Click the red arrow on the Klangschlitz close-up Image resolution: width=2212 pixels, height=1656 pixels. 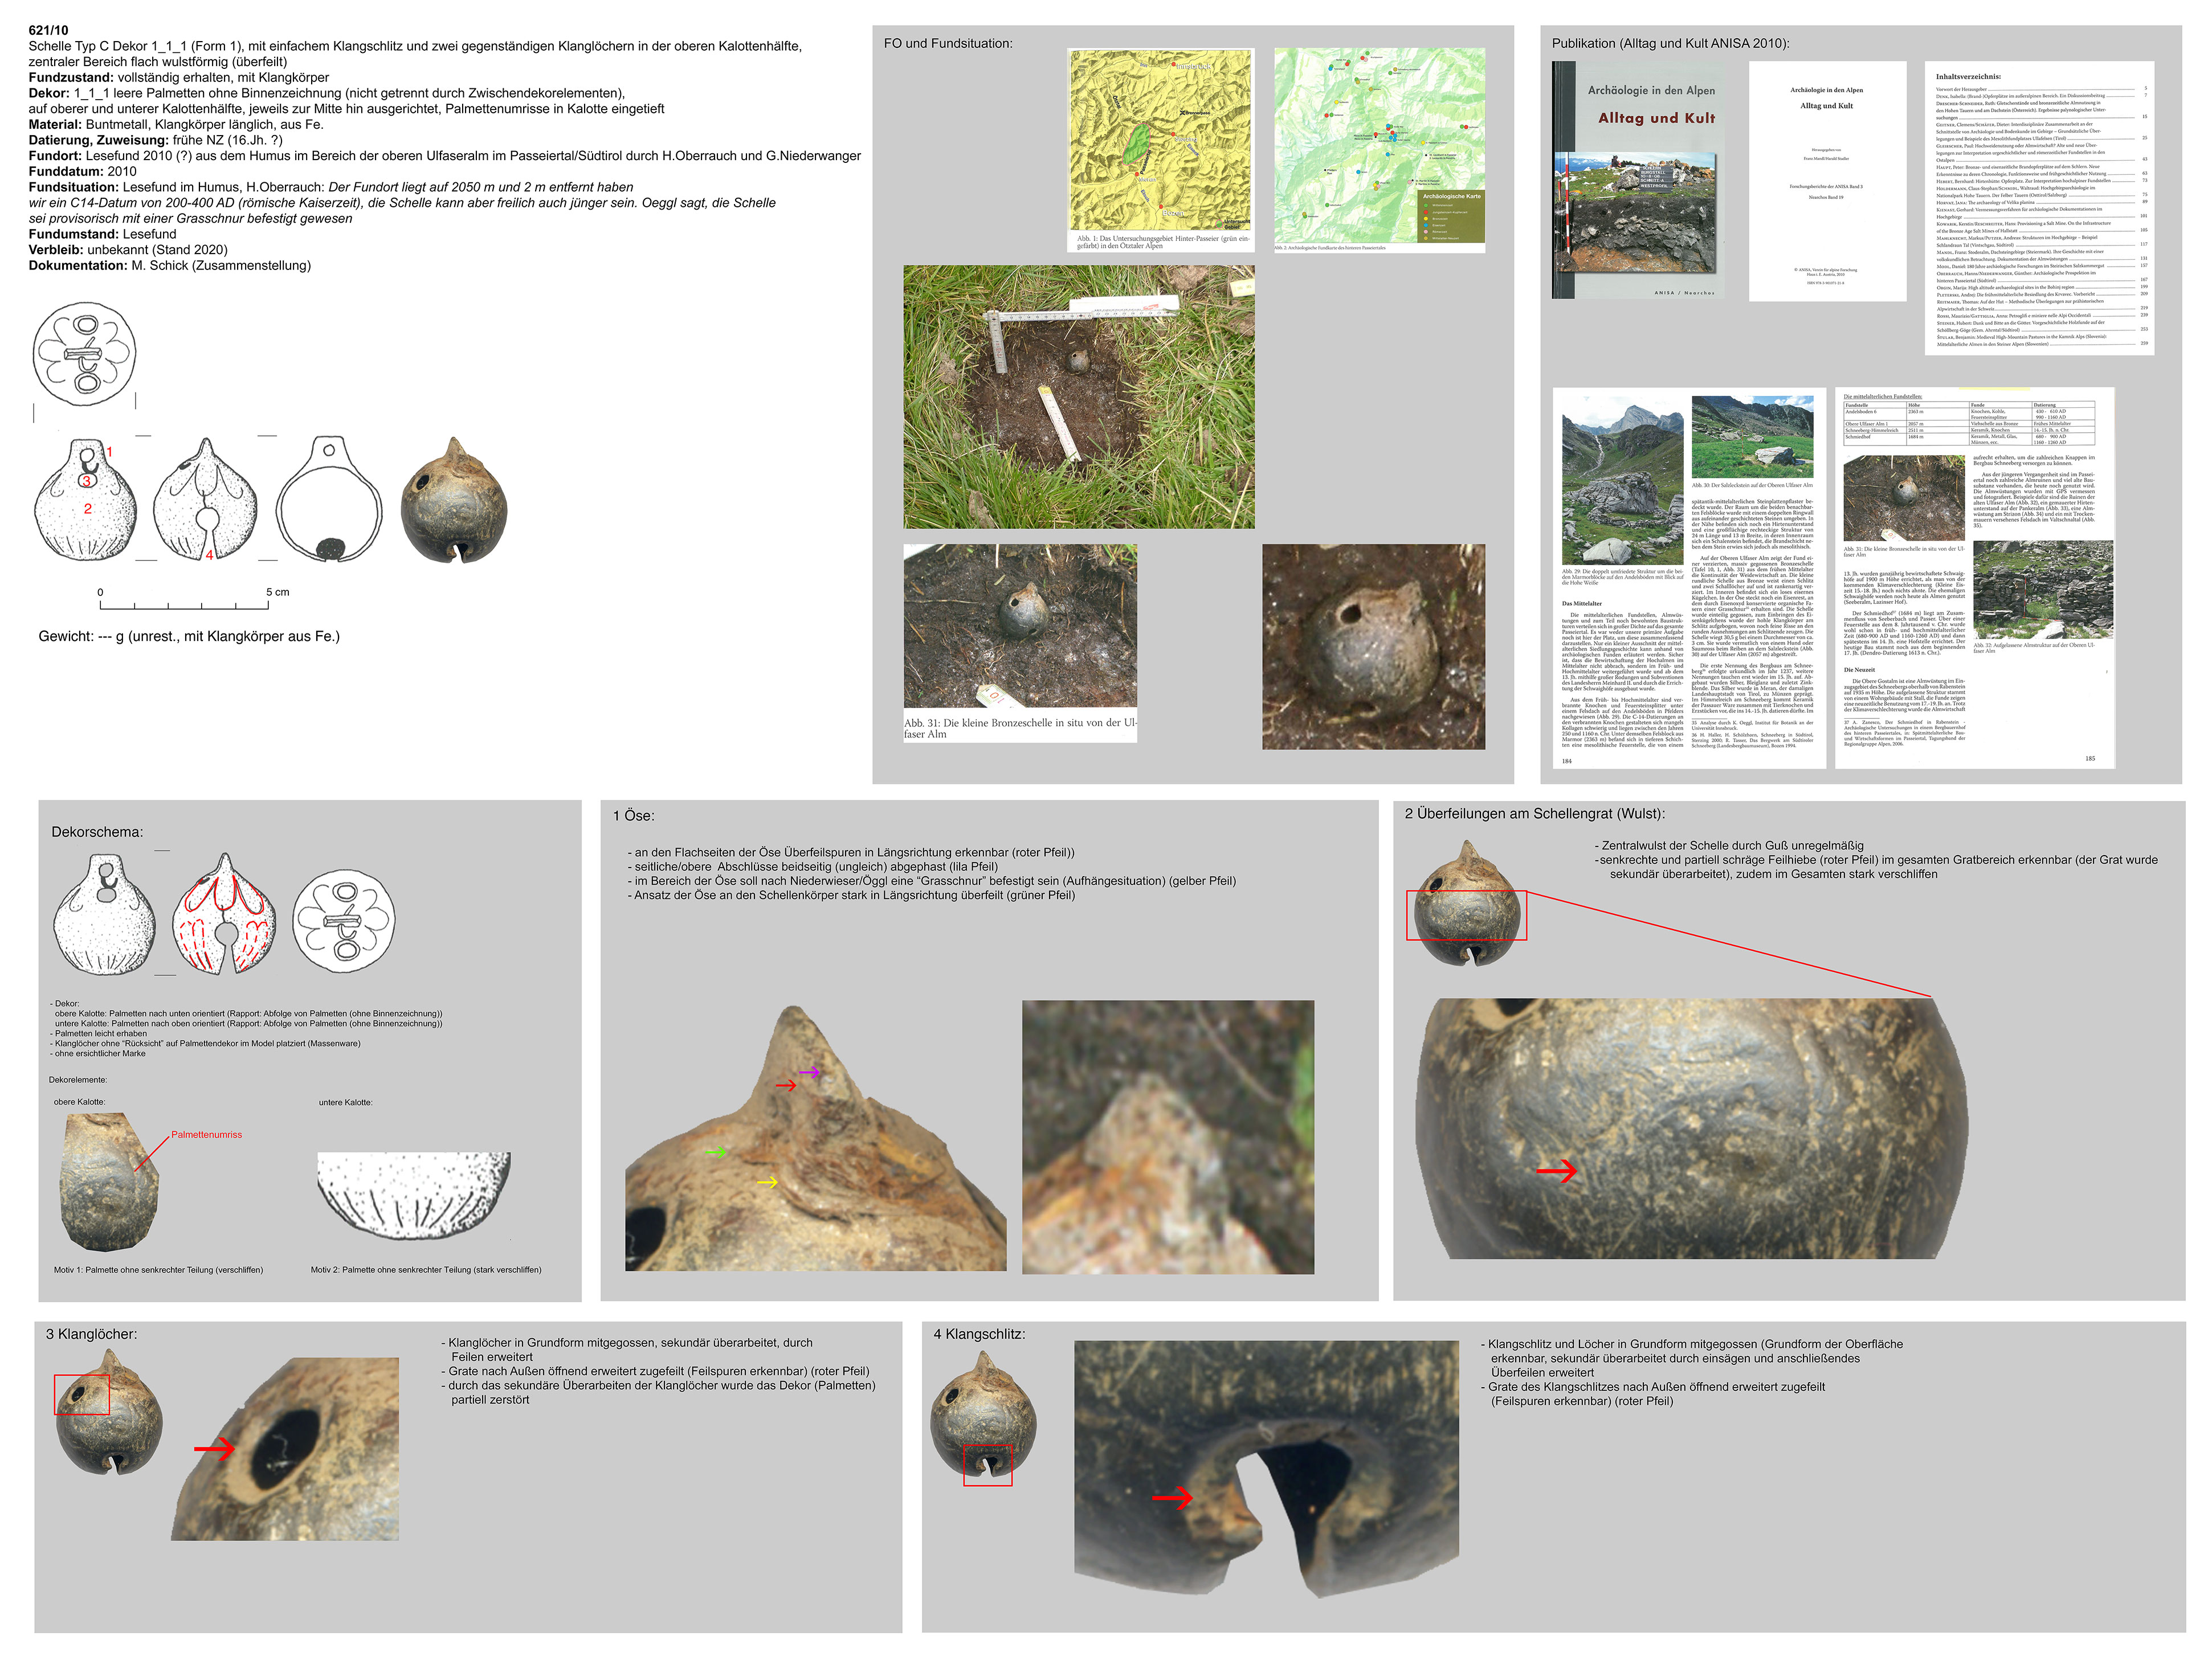[x=1172, y=1497]
